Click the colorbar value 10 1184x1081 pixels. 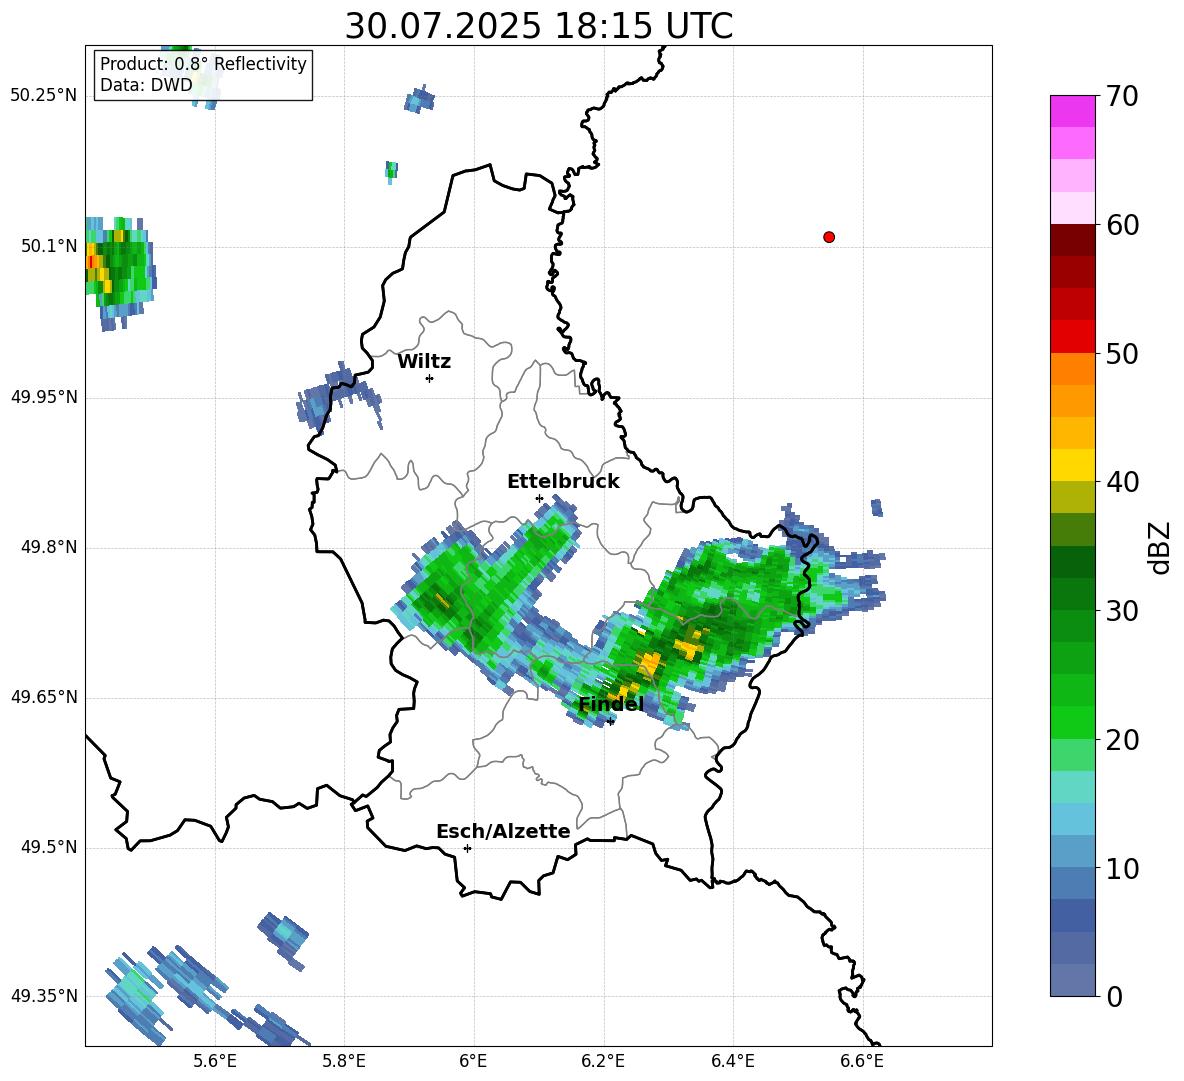[x=1122, y=868]
